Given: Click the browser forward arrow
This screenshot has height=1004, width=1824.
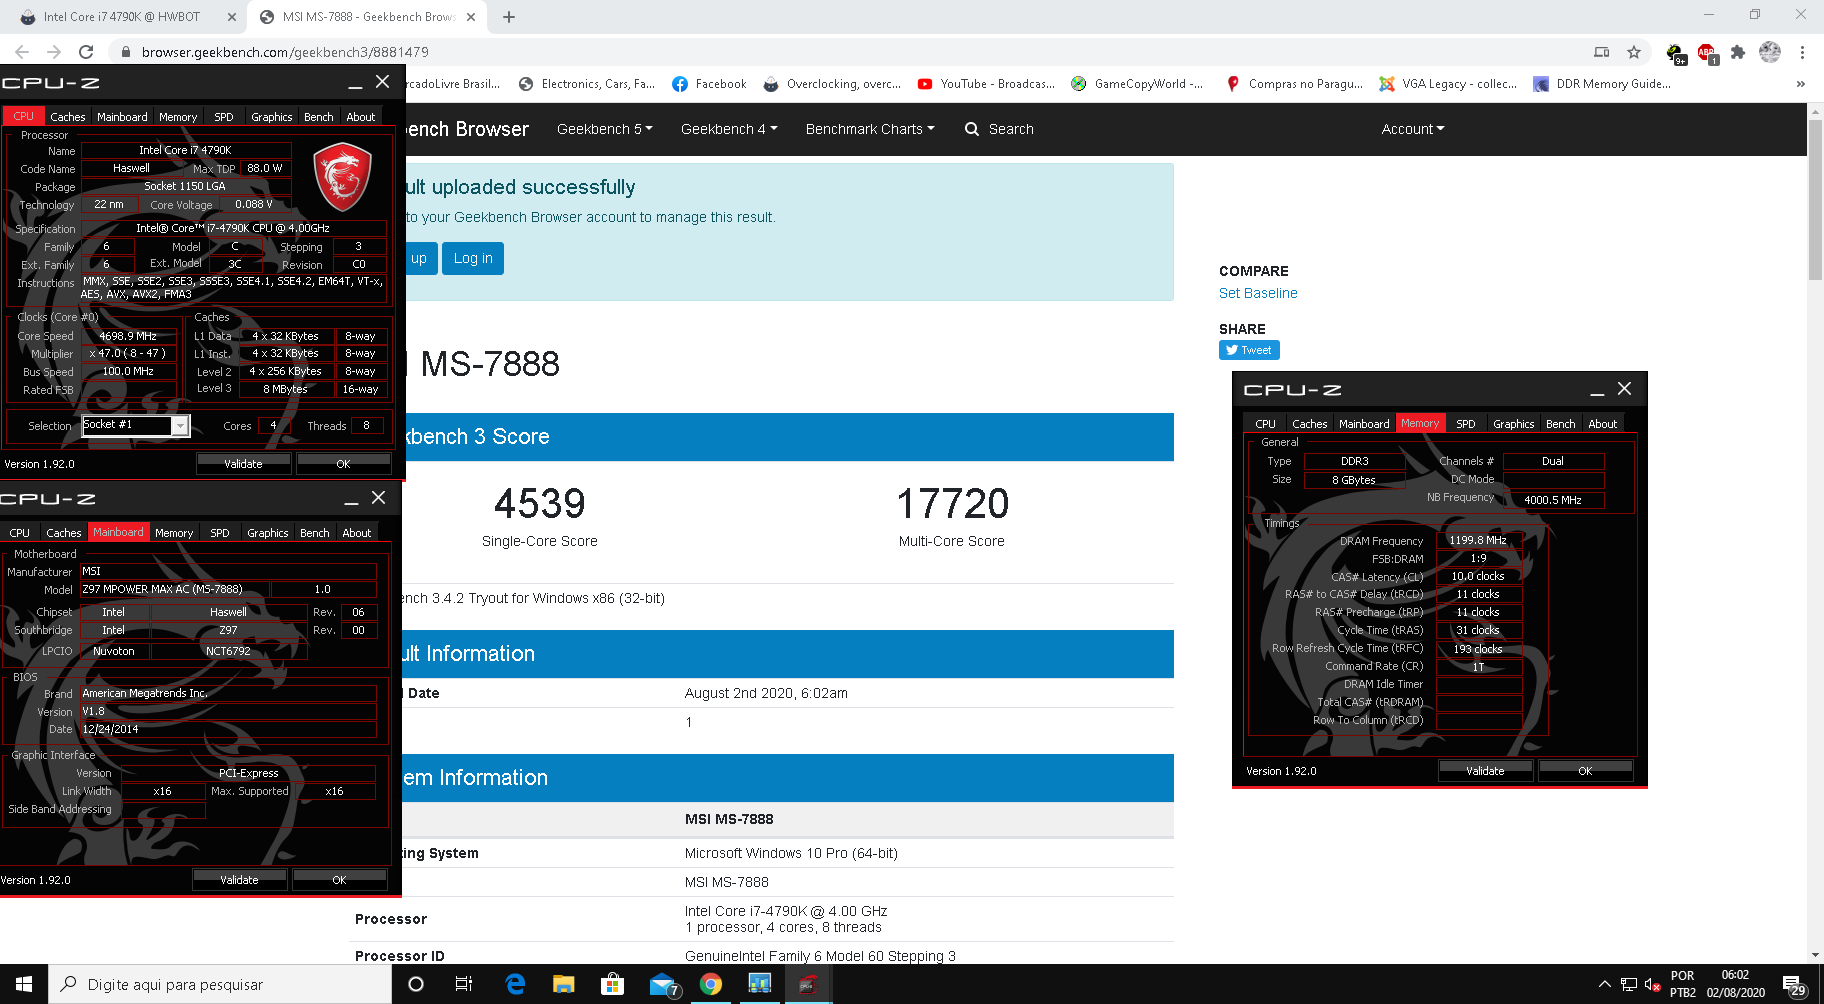Looking at the screenshot, I should [54, 52].
